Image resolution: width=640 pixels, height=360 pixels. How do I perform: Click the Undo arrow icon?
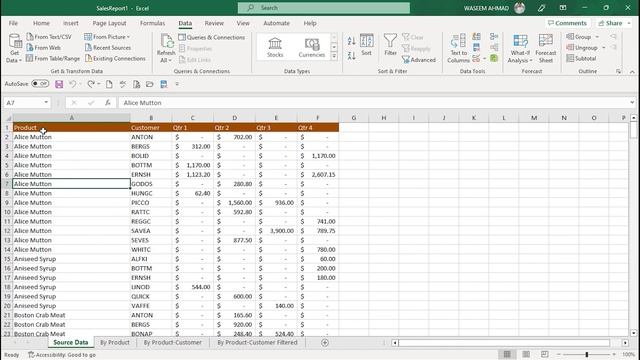tap(72, 84)
